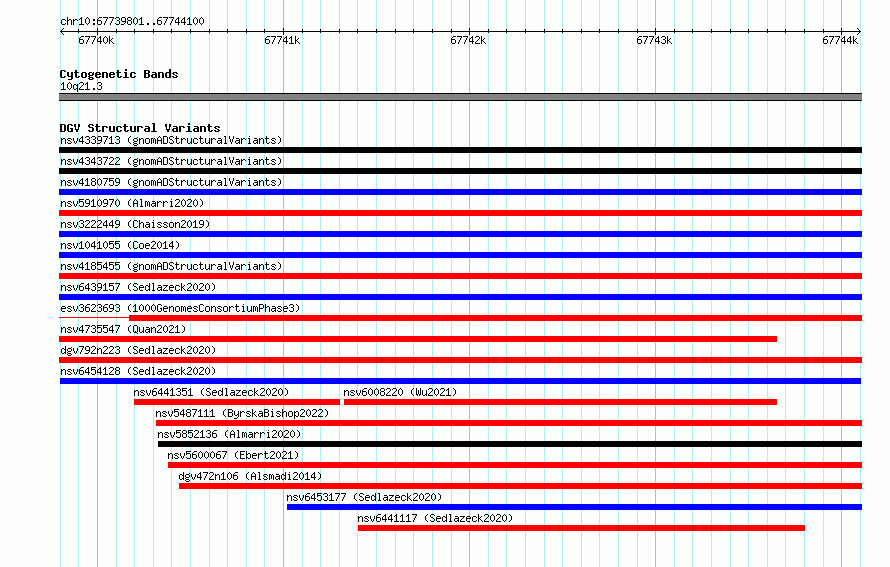This screenshot has width=890, height=567.
Task: Select the blue bar under nsv6453177
Action: [574, 507]
